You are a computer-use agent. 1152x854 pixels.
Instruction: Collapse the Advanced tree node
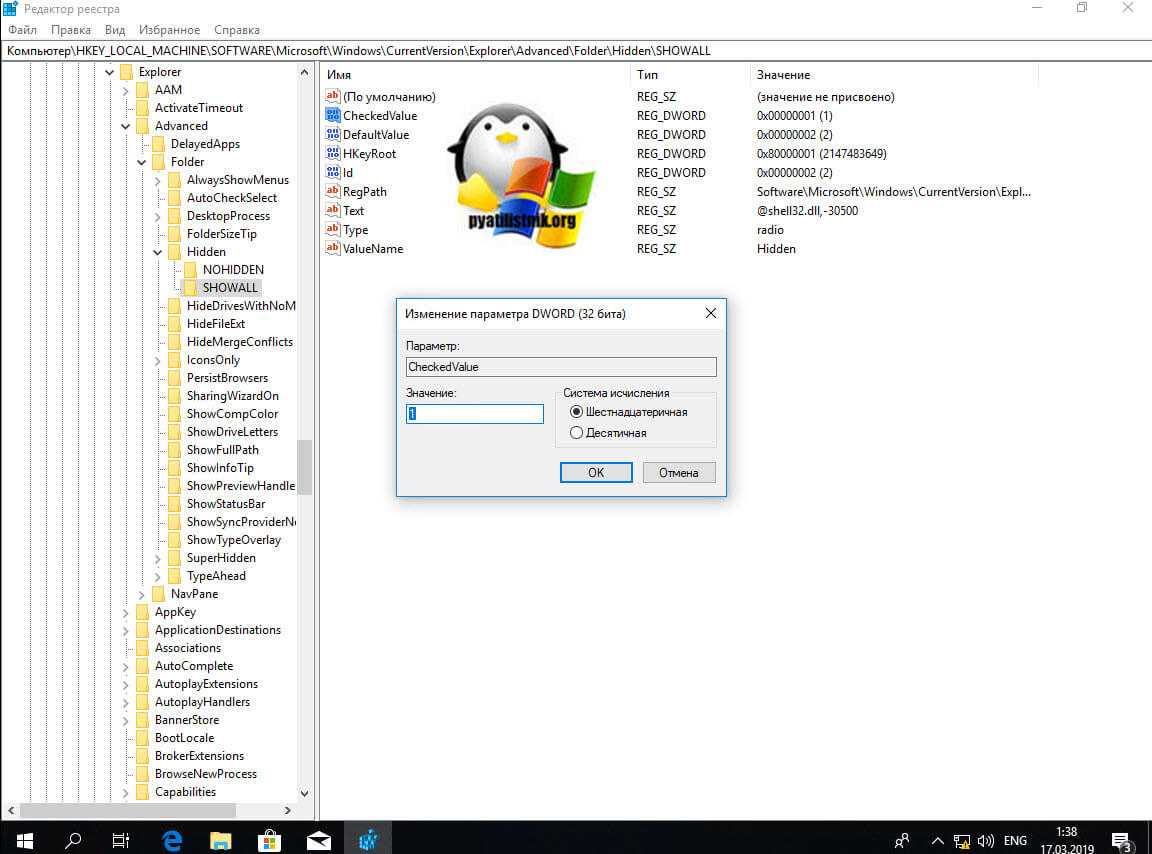point(126,126)
